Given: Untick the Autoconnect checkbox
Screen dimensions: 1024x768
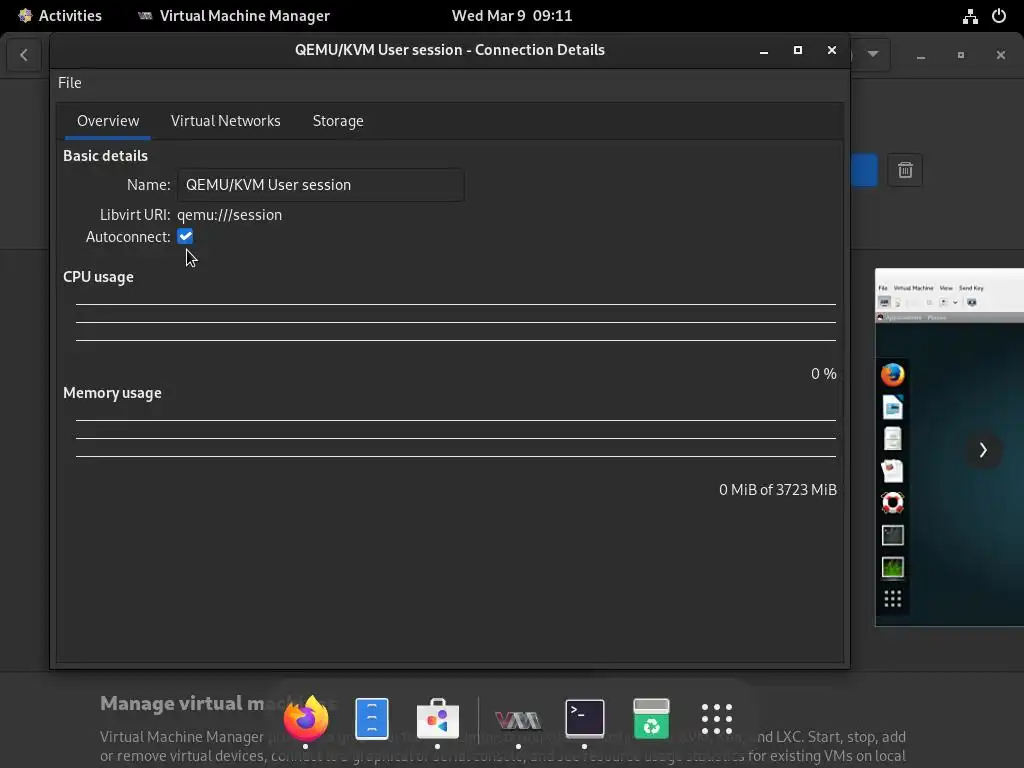Looking at the screenshot, I should click(x=185, y=236).
